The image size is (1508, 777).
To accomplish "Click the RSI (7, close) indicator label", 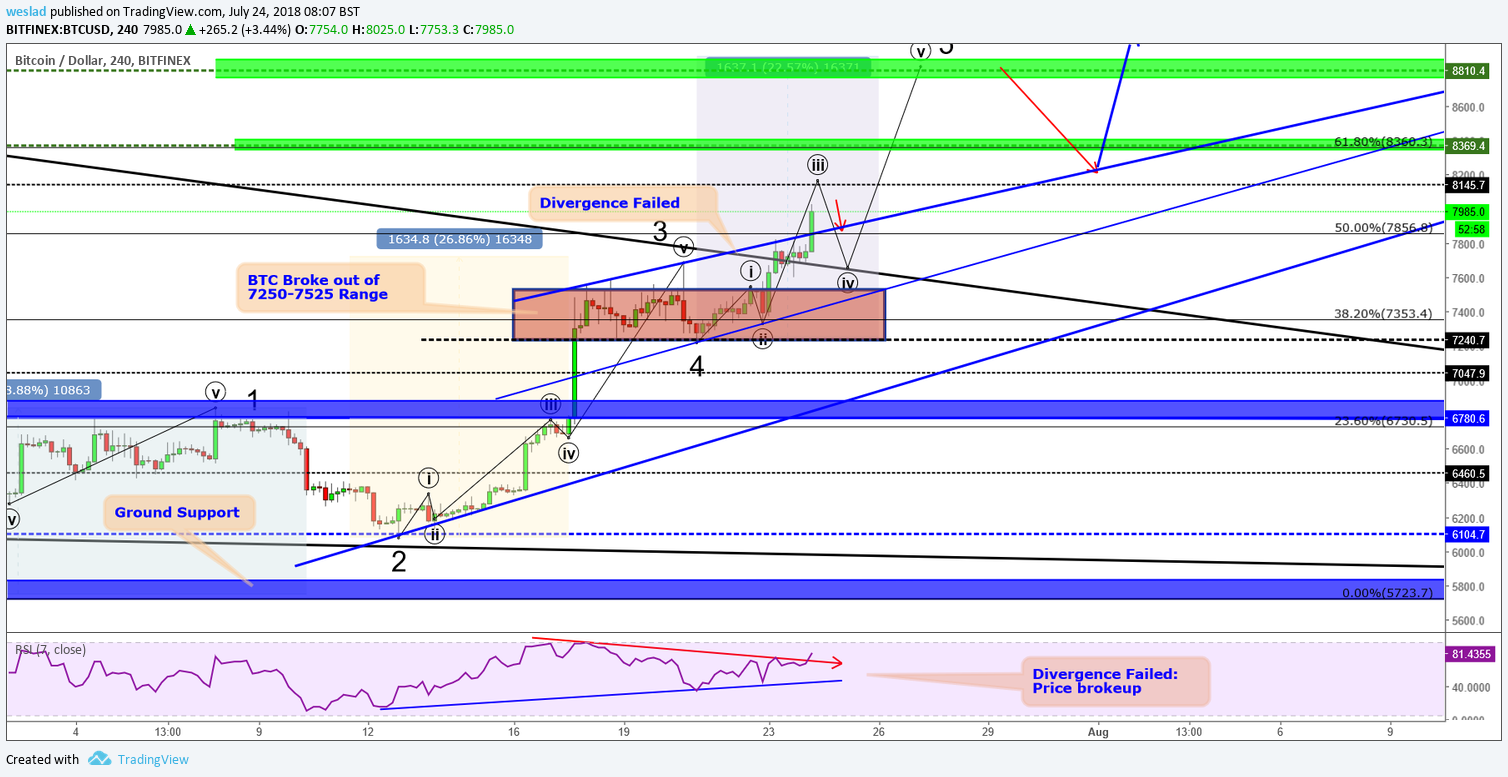I will 50,650.
